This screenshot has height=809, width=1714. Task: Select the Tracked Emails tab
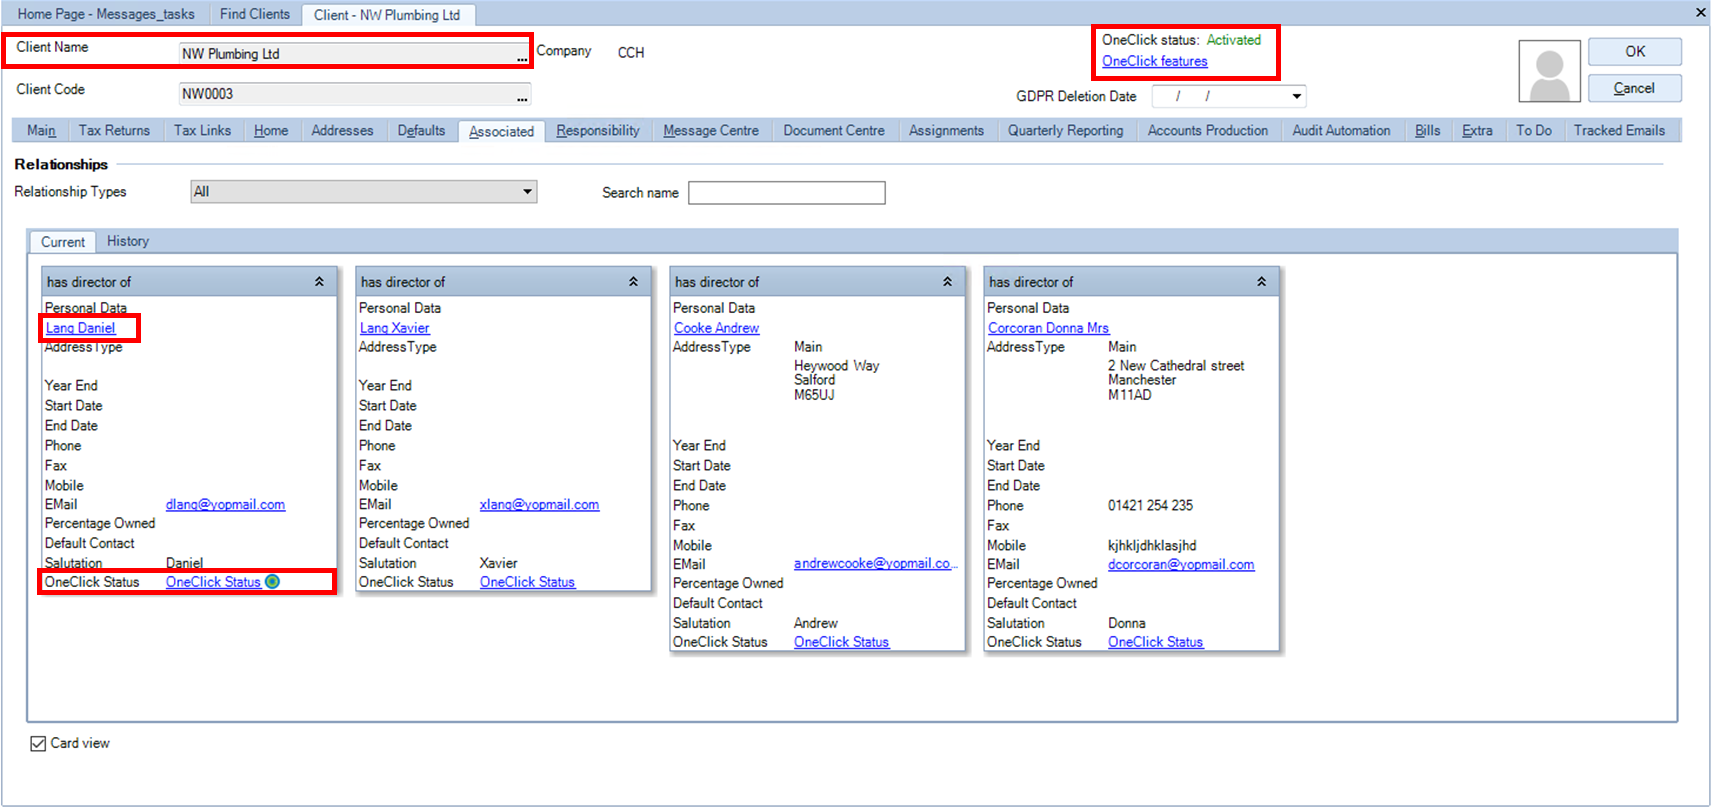[1619, 131]
